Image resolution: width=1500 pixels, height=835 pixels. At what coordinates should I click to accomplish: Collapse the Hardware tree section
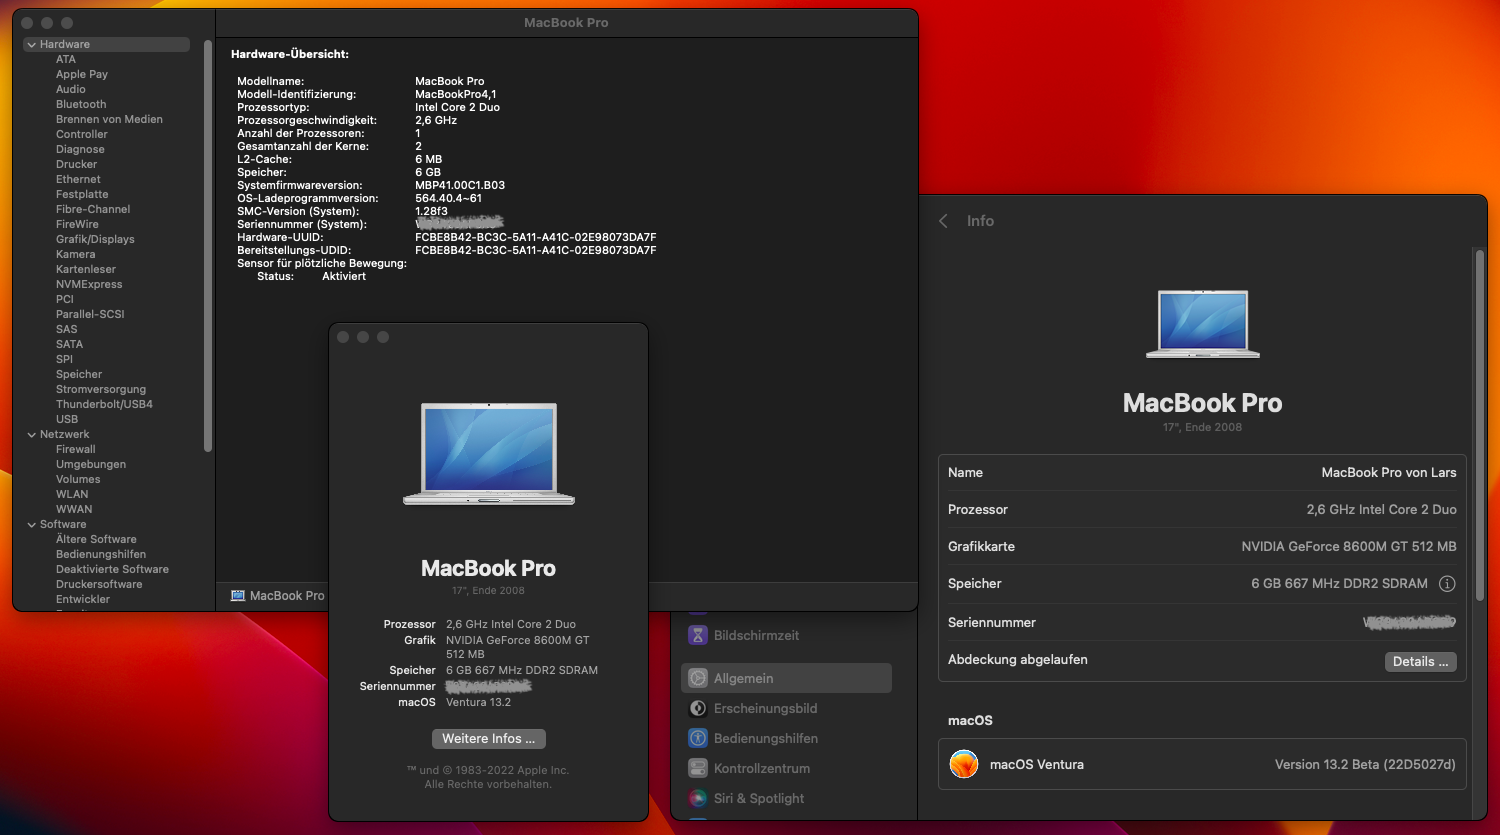[31, 44]
